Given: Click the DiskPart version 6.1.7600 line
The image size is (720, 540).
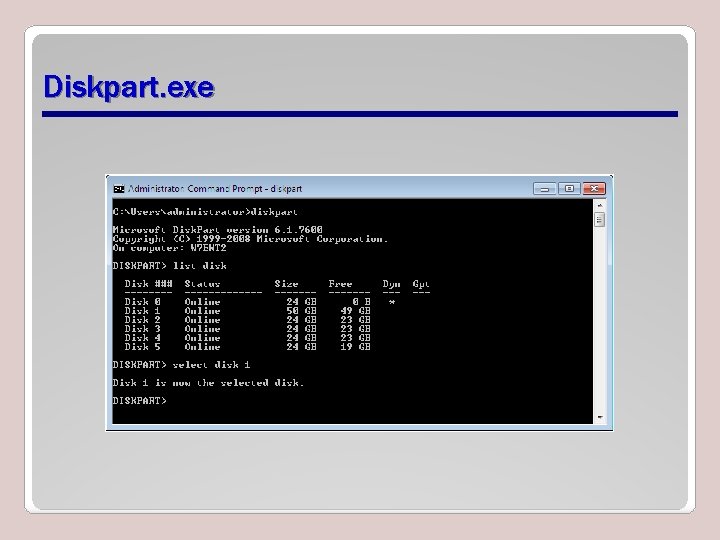Looking at the screenshot, I should coord(218,230).
